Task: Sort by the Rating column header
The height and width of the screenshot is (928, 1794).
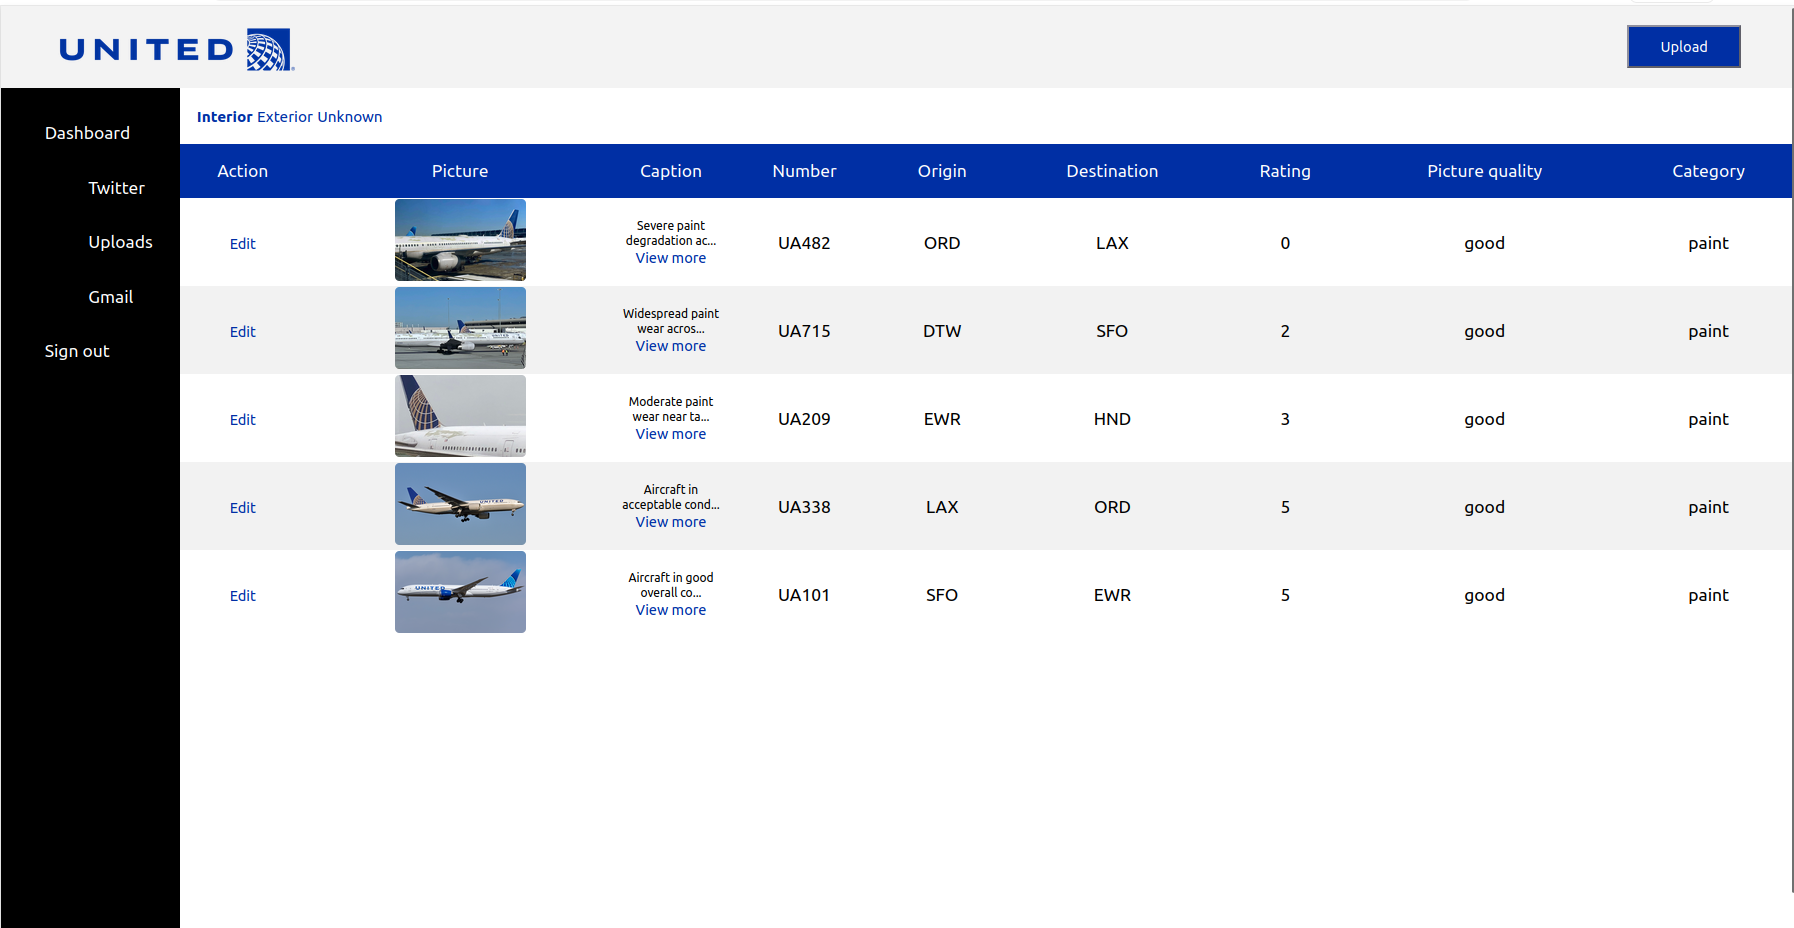Action: point(1284,171)
